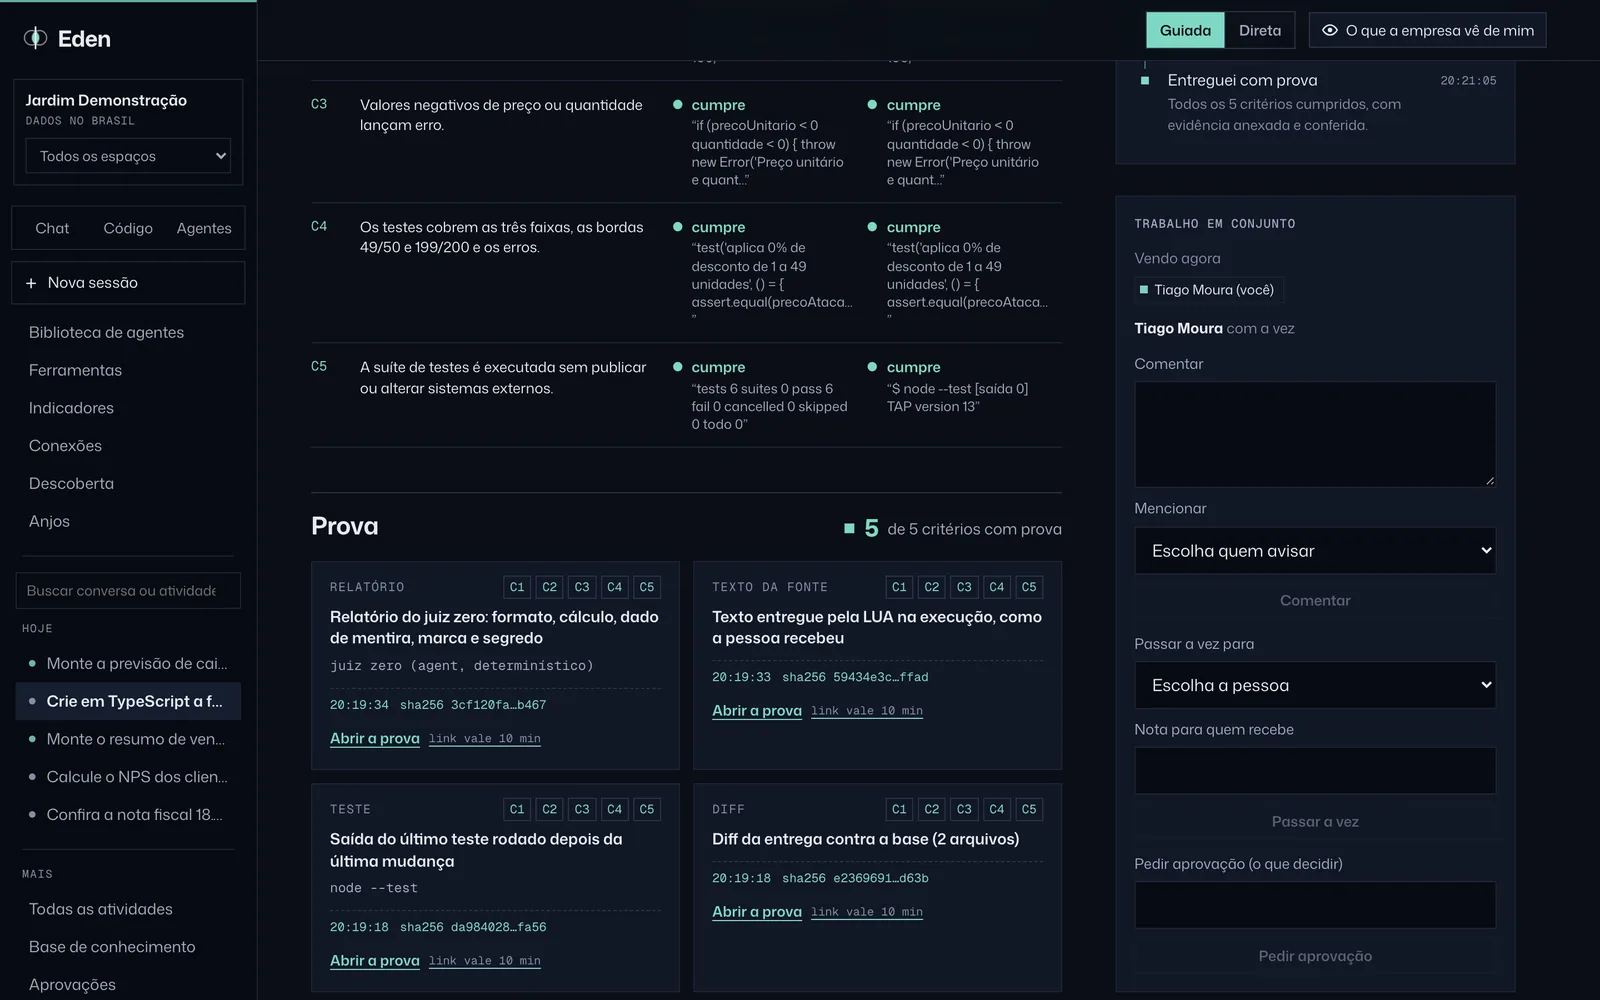
Task: Click Abrir a prova in Teste card
Action: coord(375,960)
